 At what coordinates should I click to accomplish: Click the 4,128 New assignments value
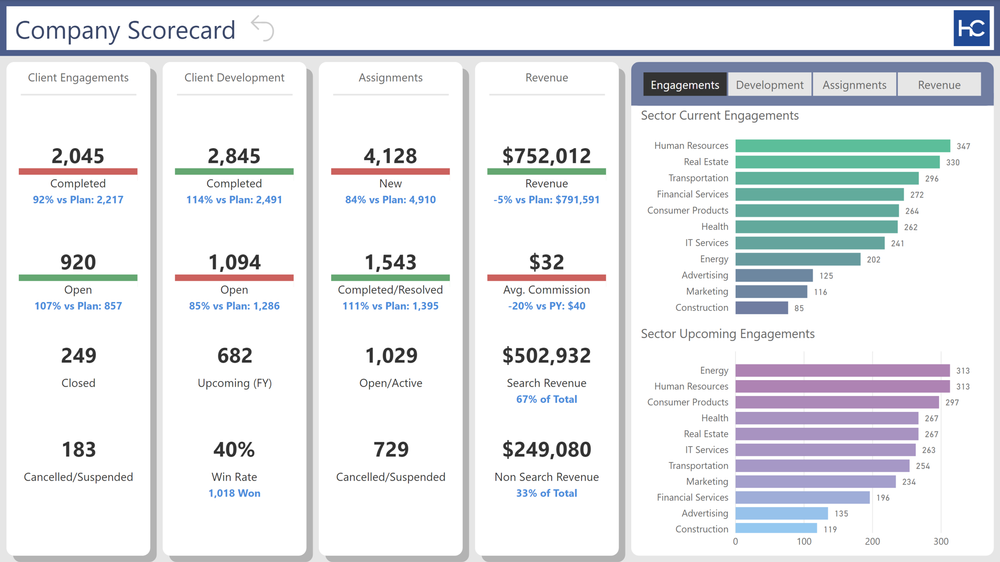tap(390, 156)
